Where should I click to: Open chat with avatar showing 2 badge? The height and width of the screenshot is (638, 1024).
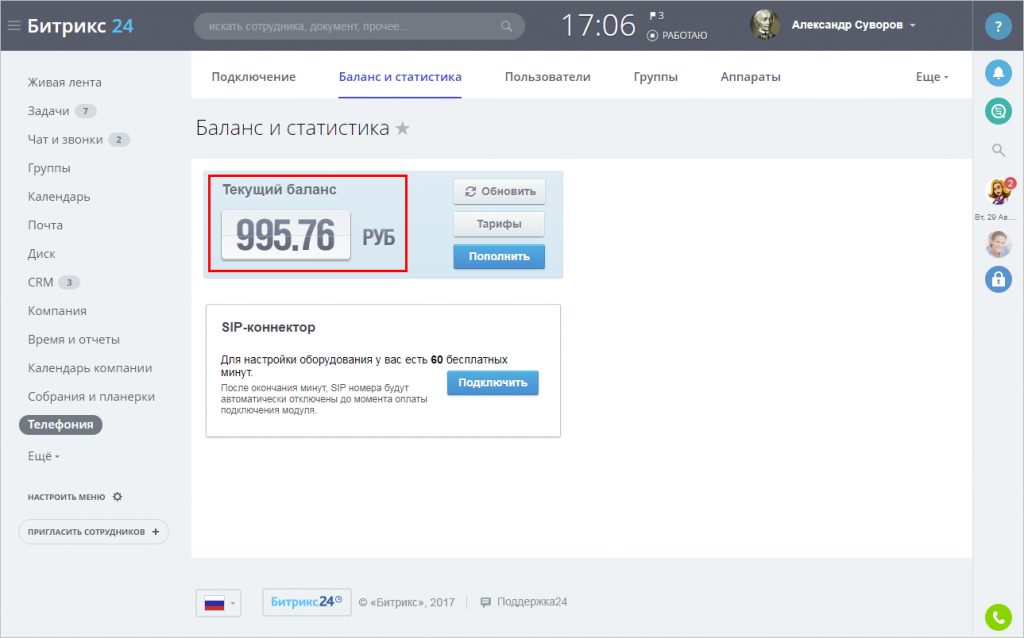pos(999,191)
